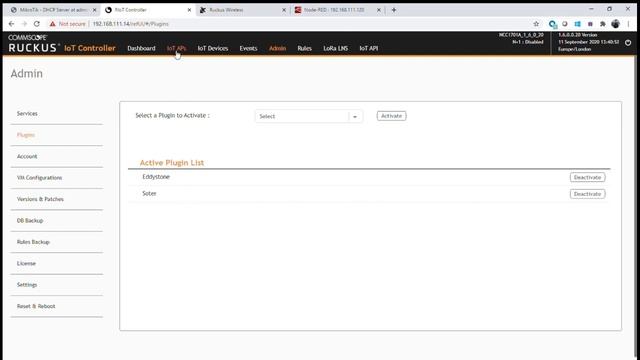Click the Windows-logo extension icon
This screenshot has width=640, height=360.
(578, 24)
